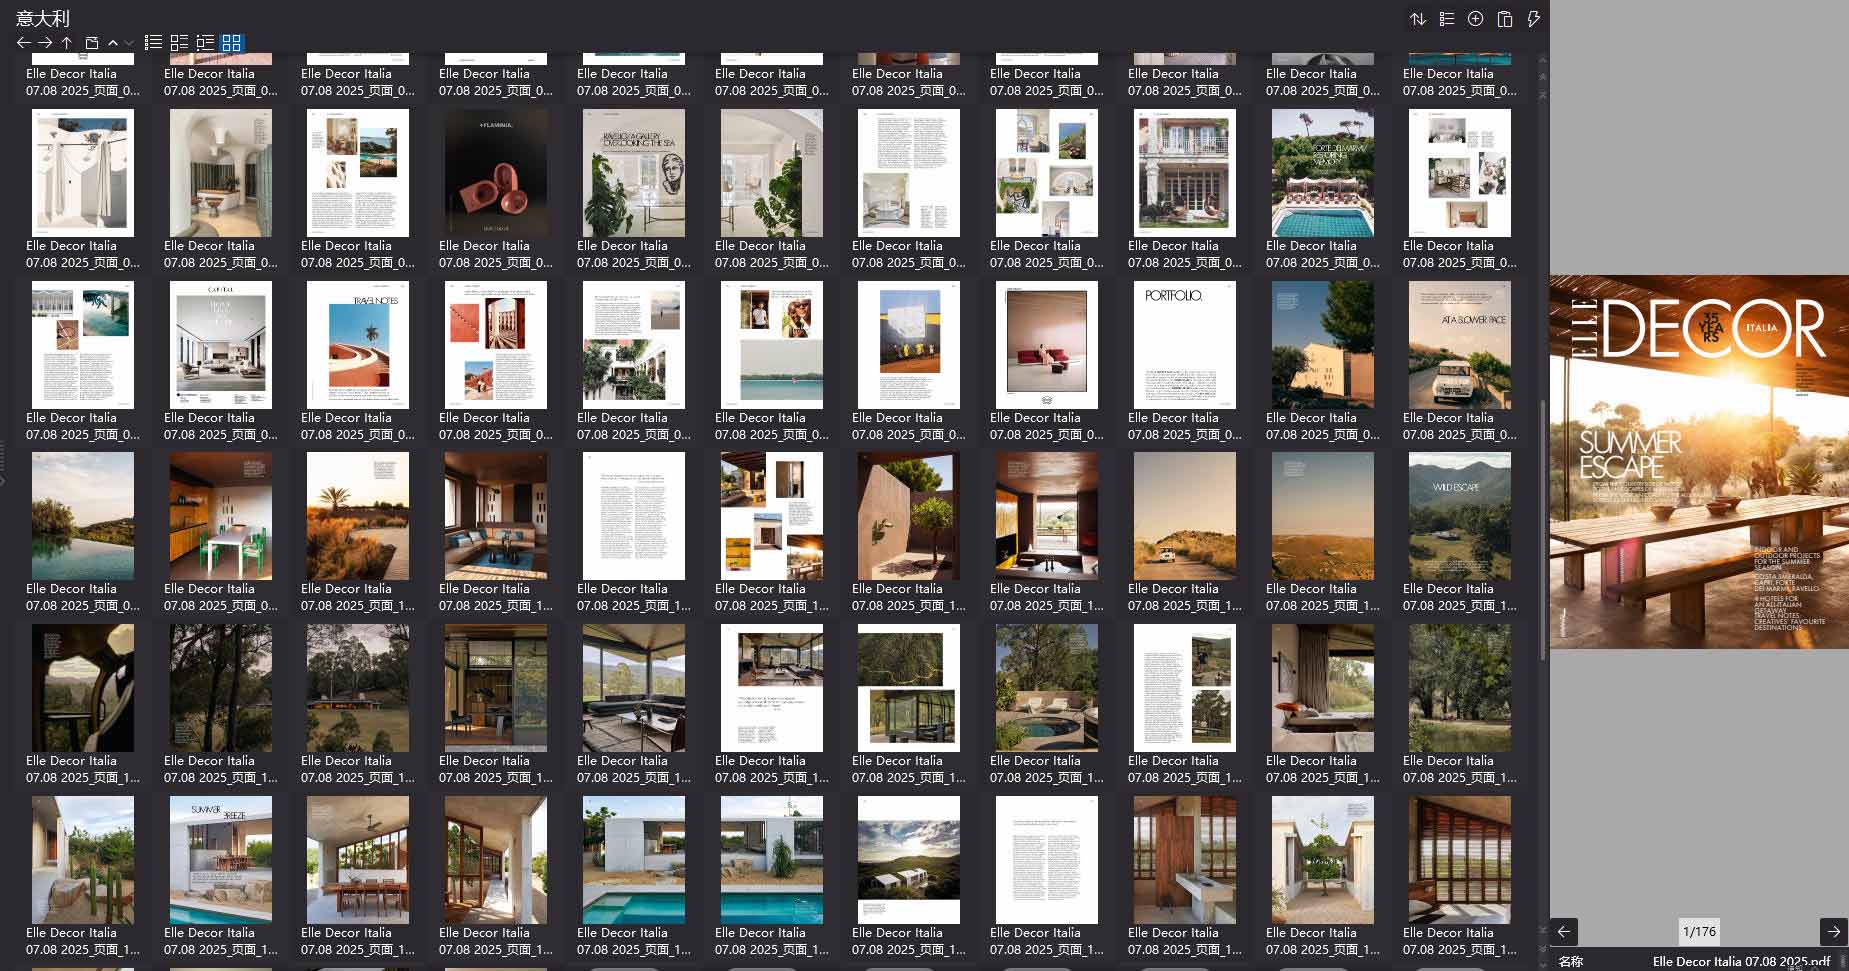Switch to details view layout
Screen dimensions: 1849x971
coord(206,43)
